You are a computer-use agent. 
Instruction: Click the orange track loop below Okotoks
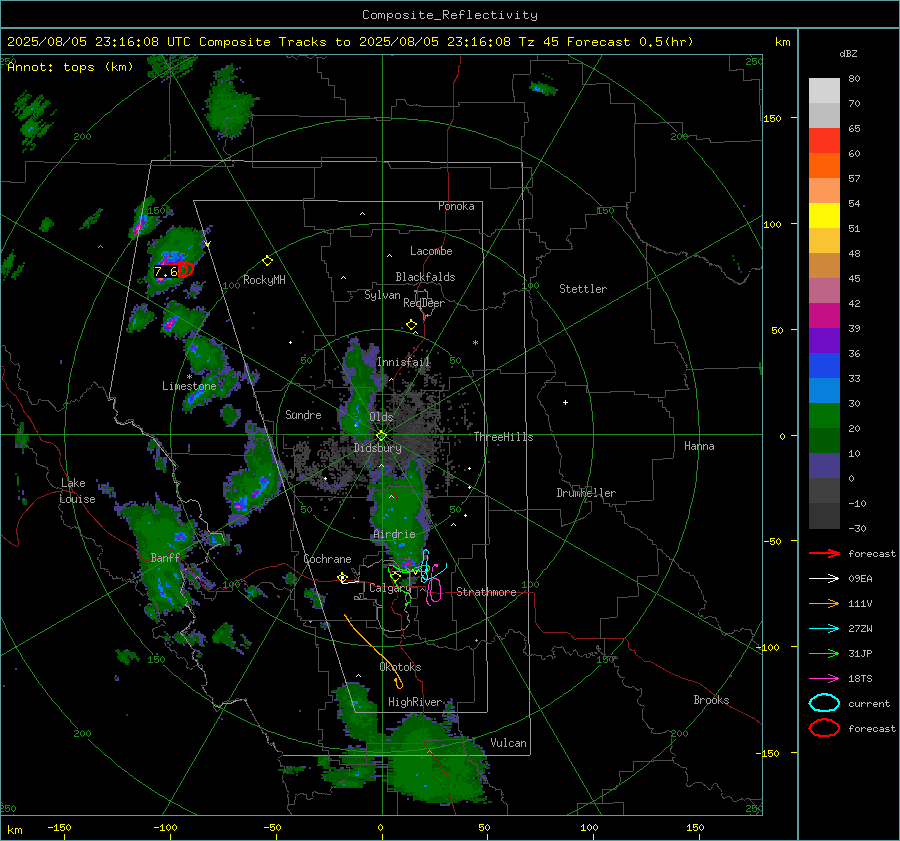click(x=398, y=683)
